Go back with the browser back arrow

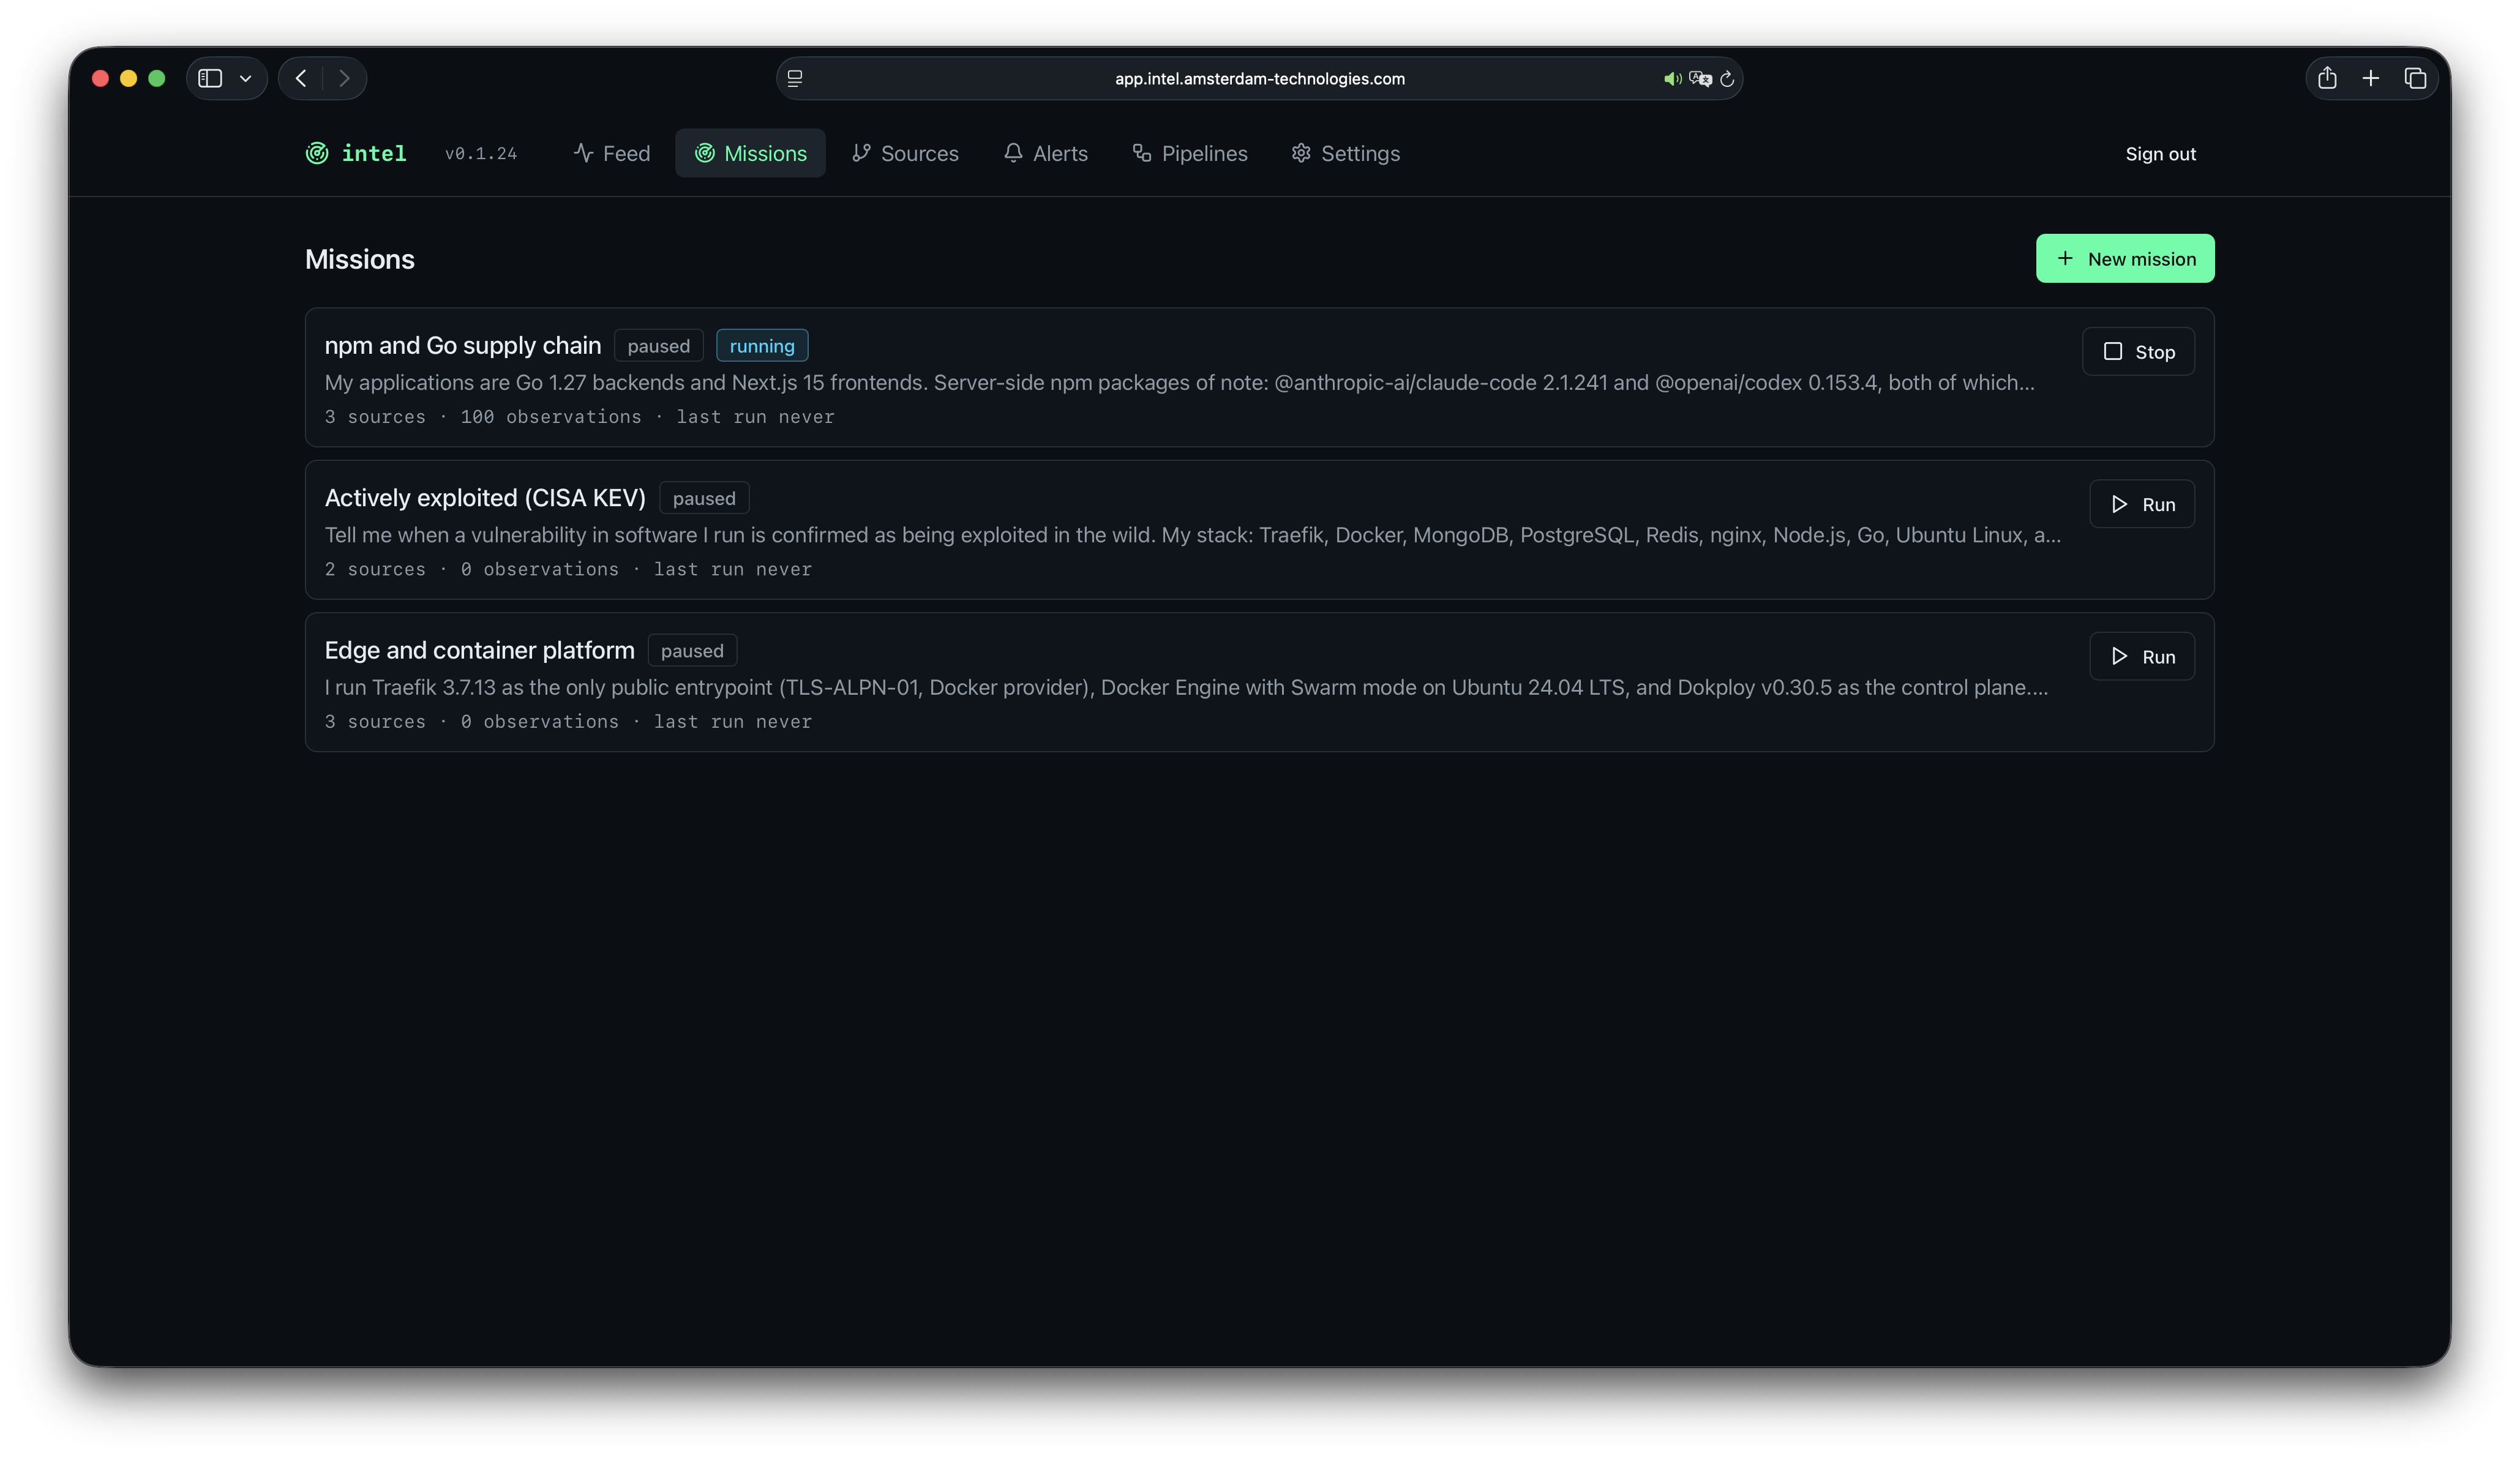point(301,79)
